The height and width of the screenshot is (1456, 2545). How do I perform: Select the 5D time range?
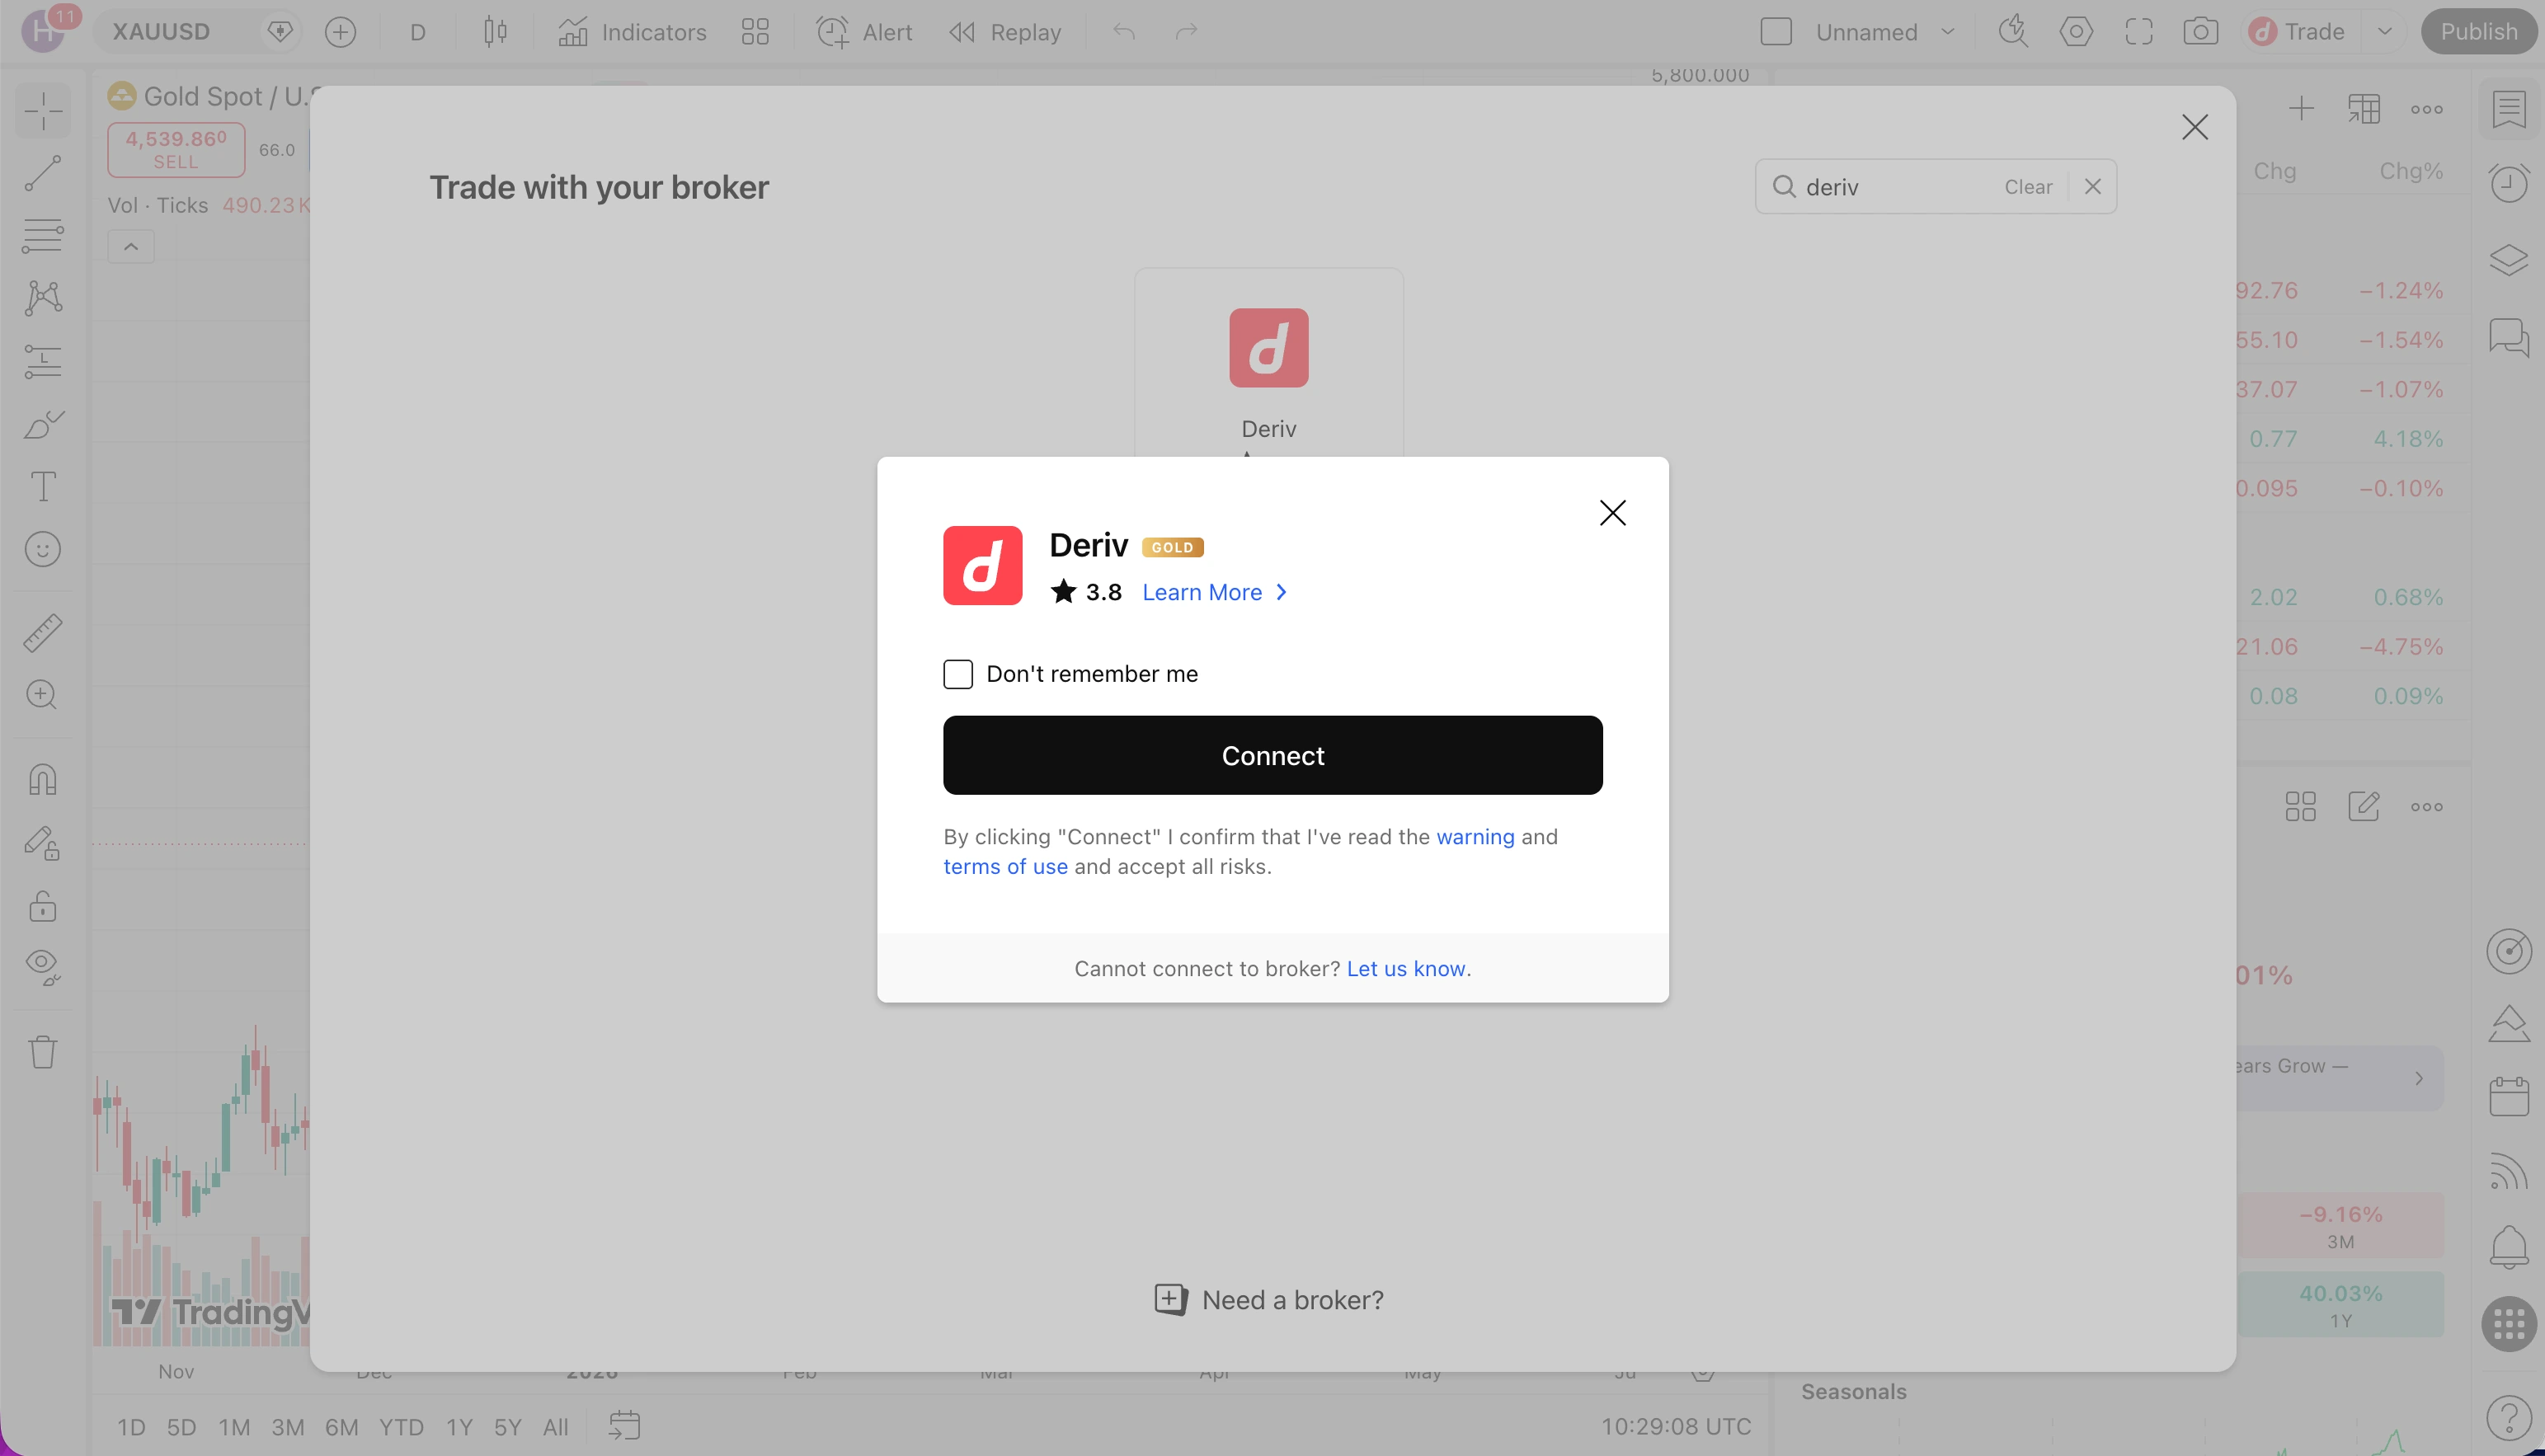coord(181,1427)
